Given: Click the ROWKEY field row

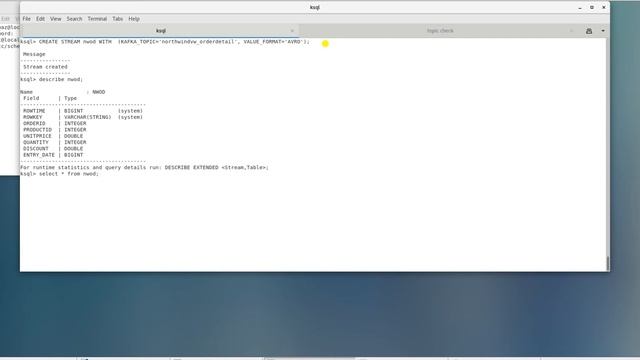Looking at the screenshot, I should 83,117.
